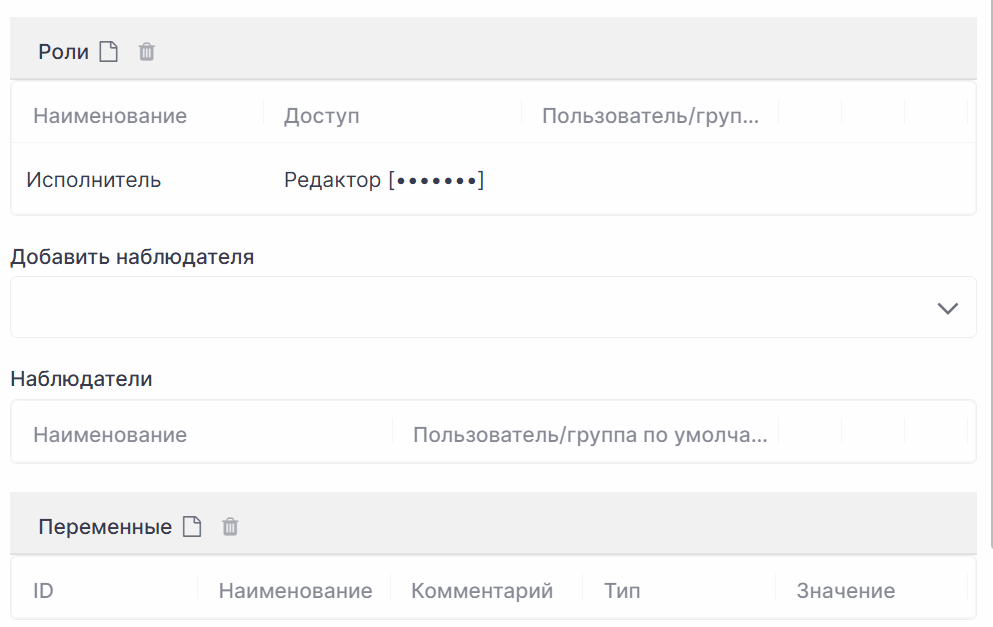Click the Пользователь/груп... header in Роли table

(x=650, y=116)
